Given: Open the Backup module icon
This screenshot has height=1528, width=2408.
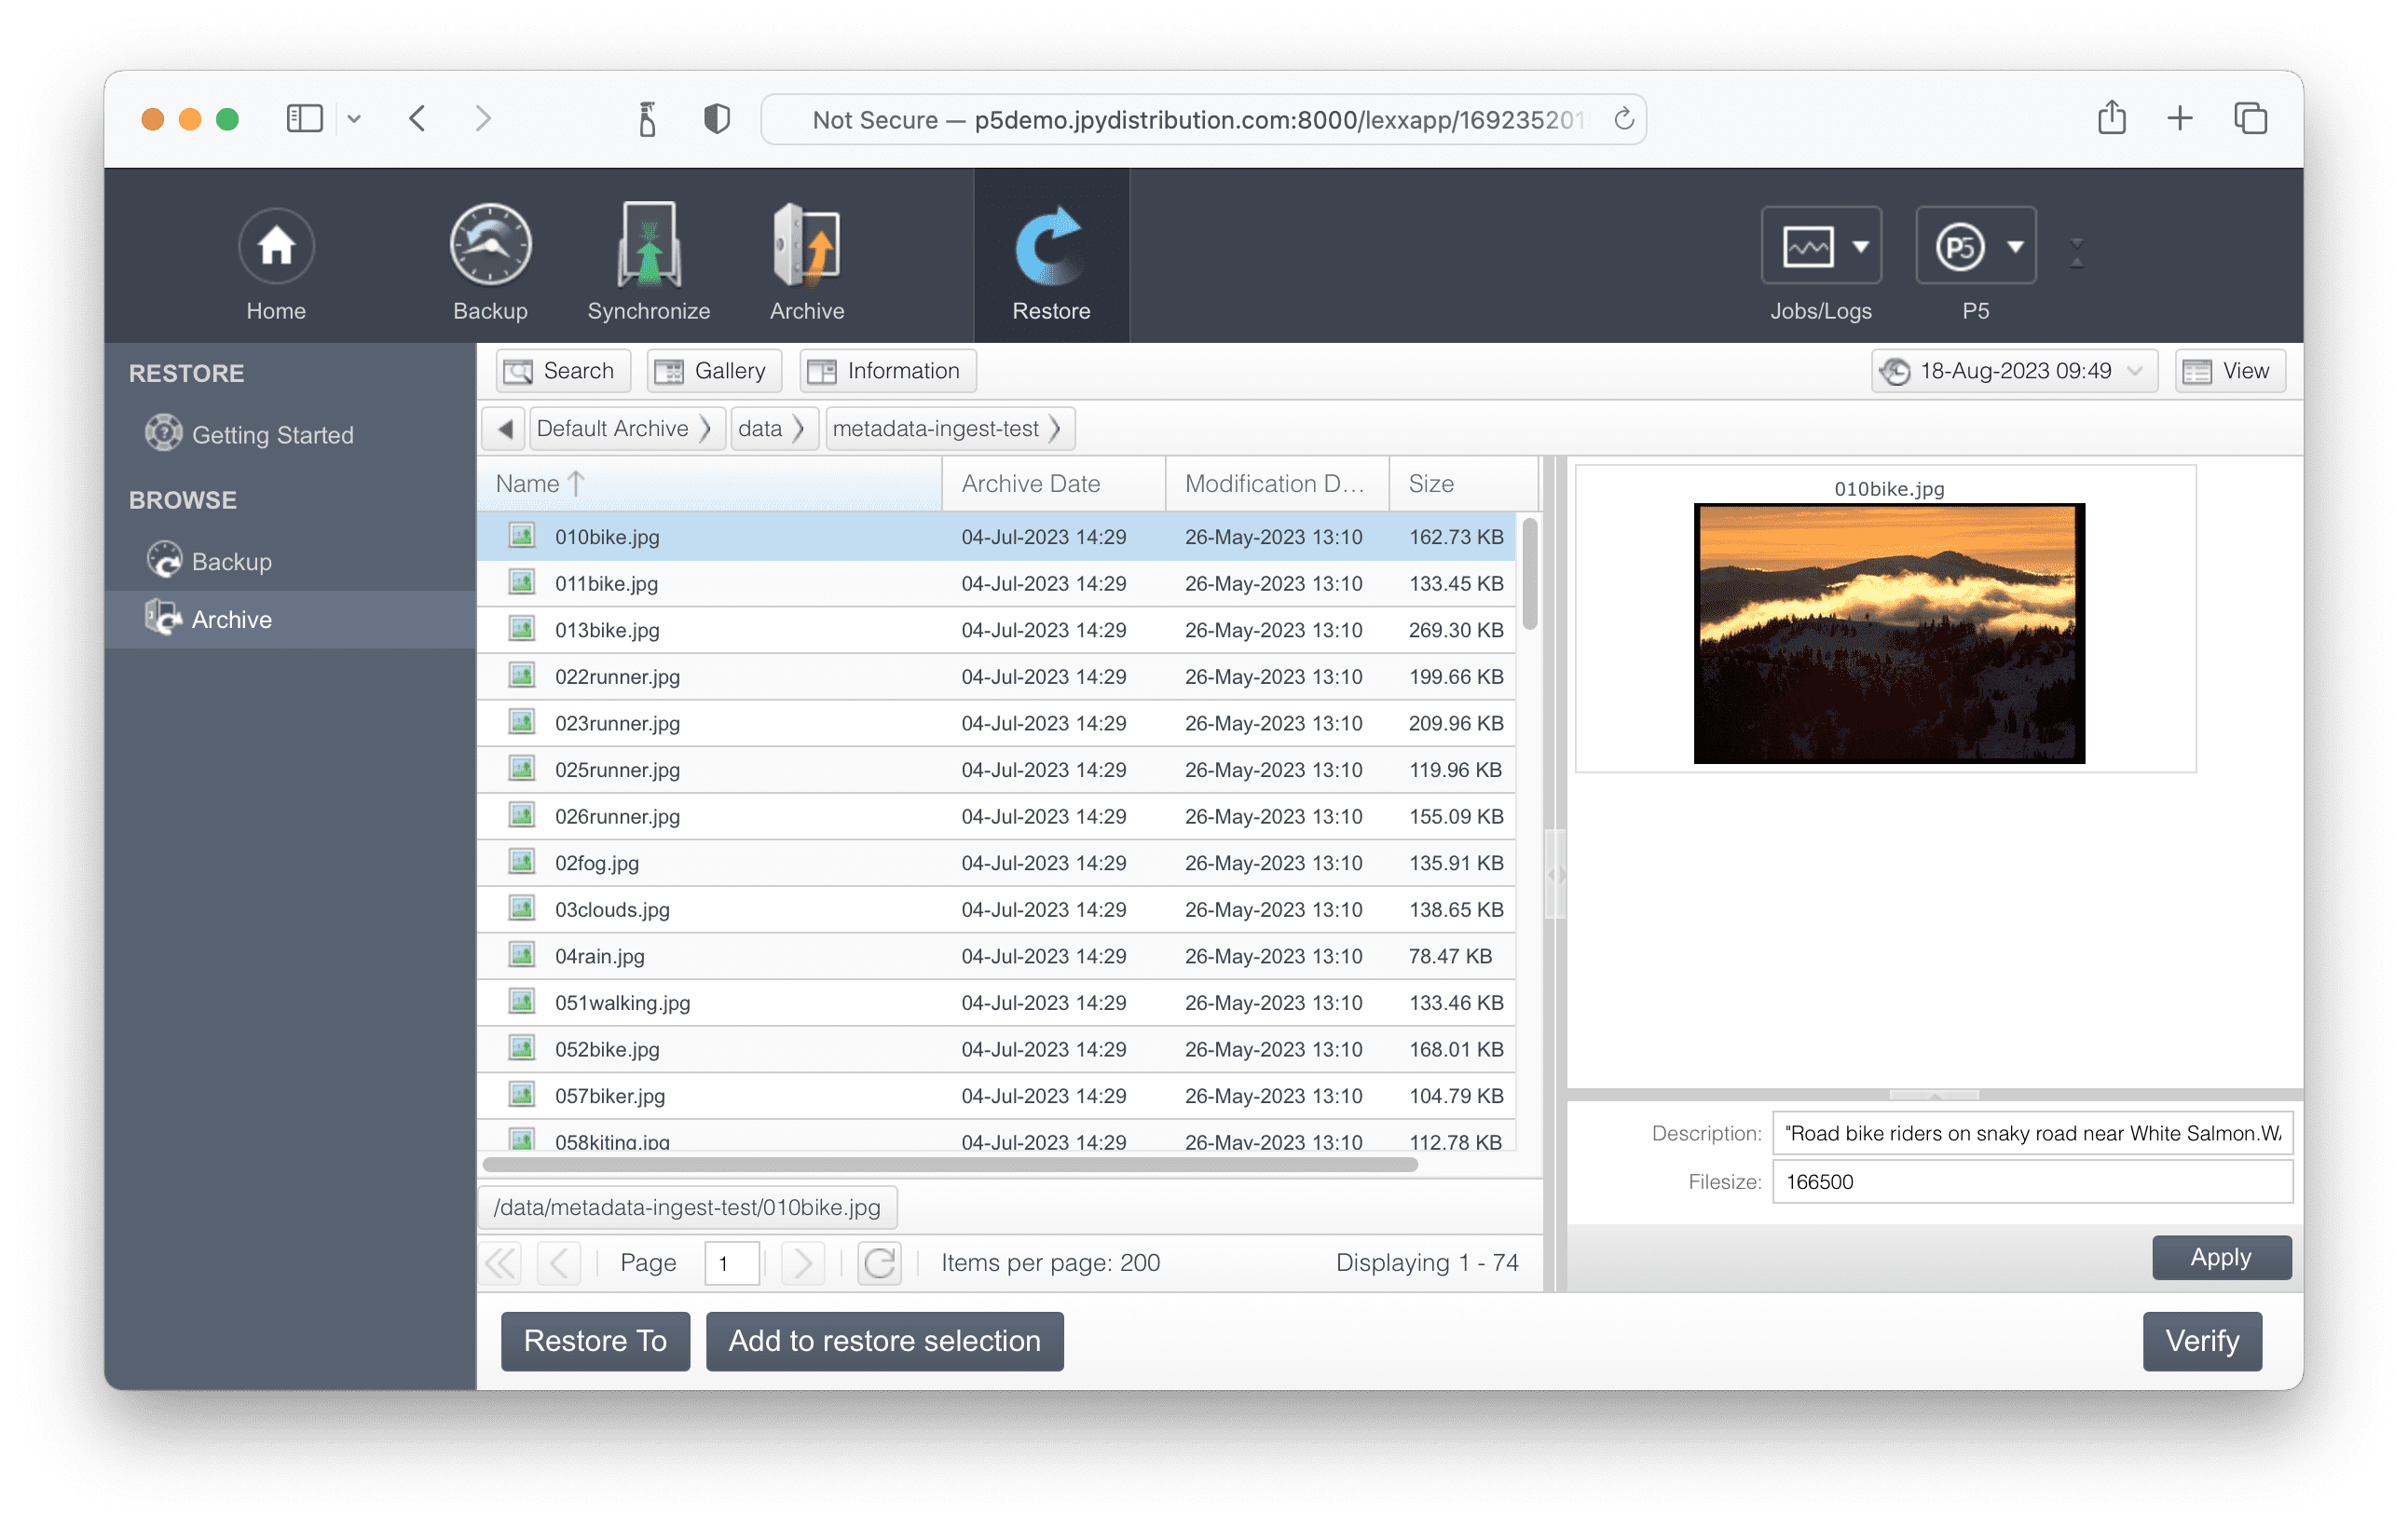Looking at the screenshot, I should tap(490, 246).
